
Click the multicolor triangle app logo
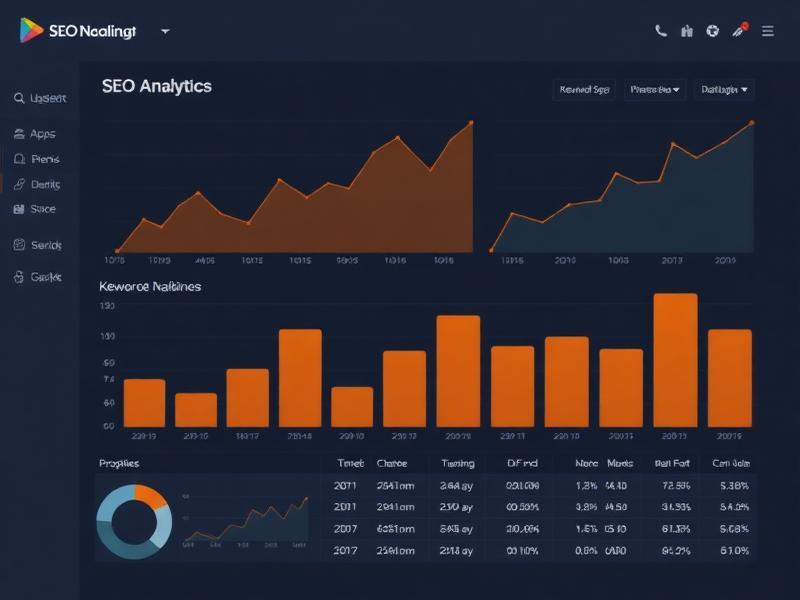point(31,30)
